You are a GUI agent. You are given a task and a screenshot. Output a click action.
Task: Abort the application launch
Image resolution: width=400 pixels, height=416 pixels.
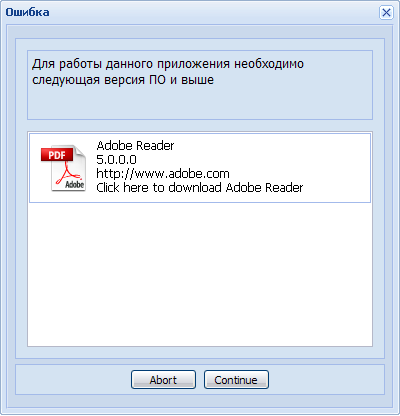point(163,380)
